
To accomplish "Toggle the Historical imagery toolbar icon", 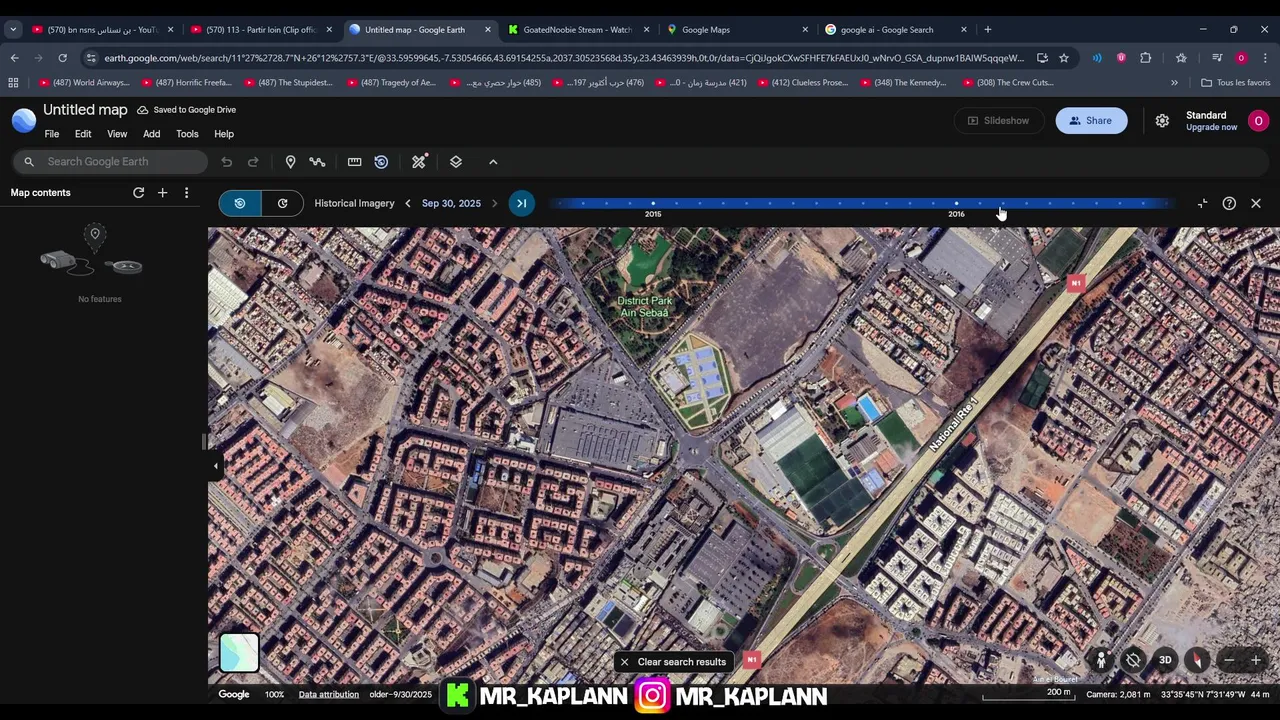I will click(381, 162).
